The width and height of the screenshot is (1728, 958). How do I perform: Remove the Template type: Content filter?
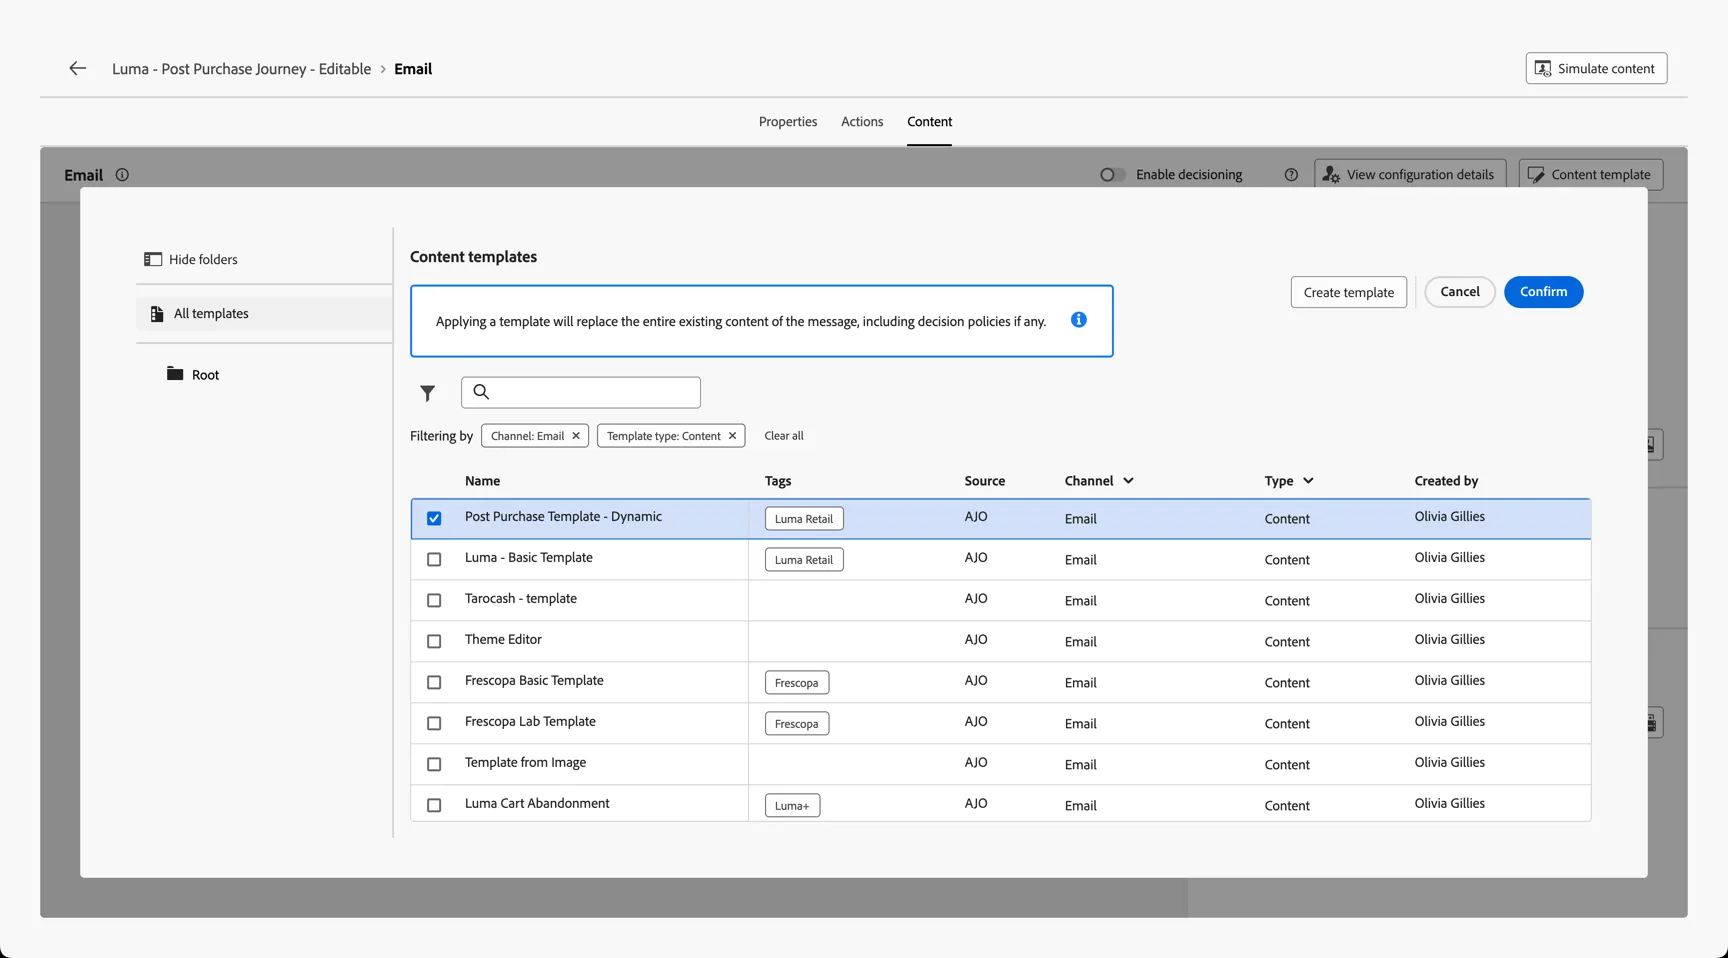(x=732, y=436)
